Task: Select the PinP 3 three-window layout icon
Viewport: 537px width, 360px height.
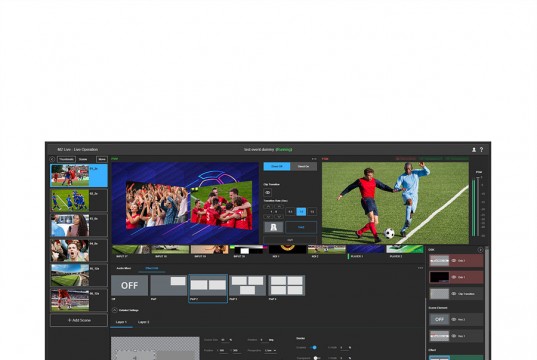Action: (x=248, y=286)
